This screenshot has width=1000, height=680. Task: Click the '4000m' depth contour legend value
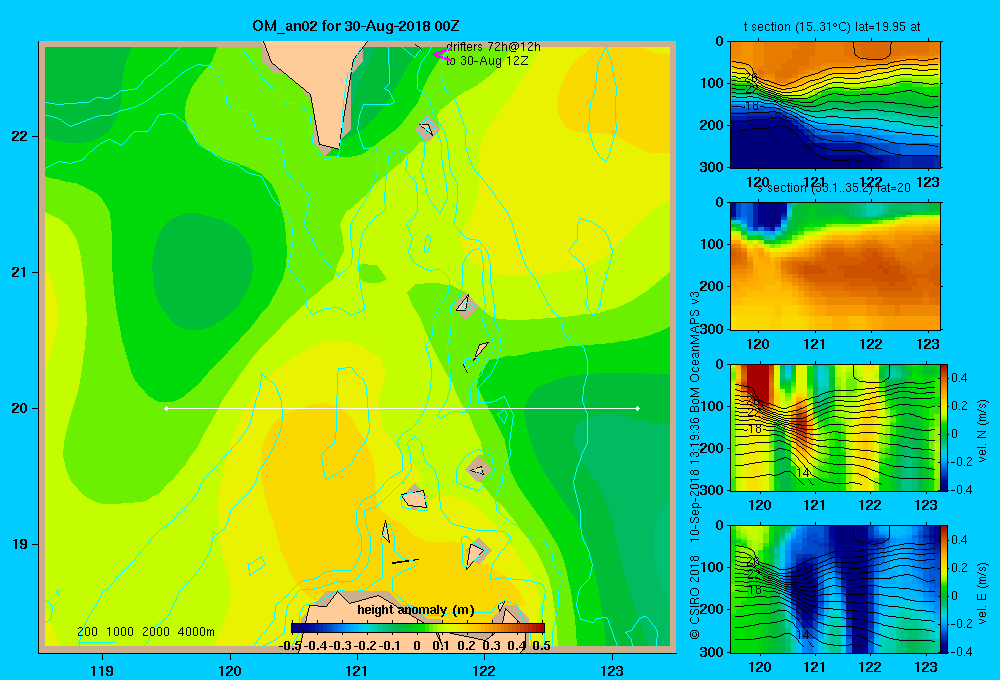tap(196, 632)
